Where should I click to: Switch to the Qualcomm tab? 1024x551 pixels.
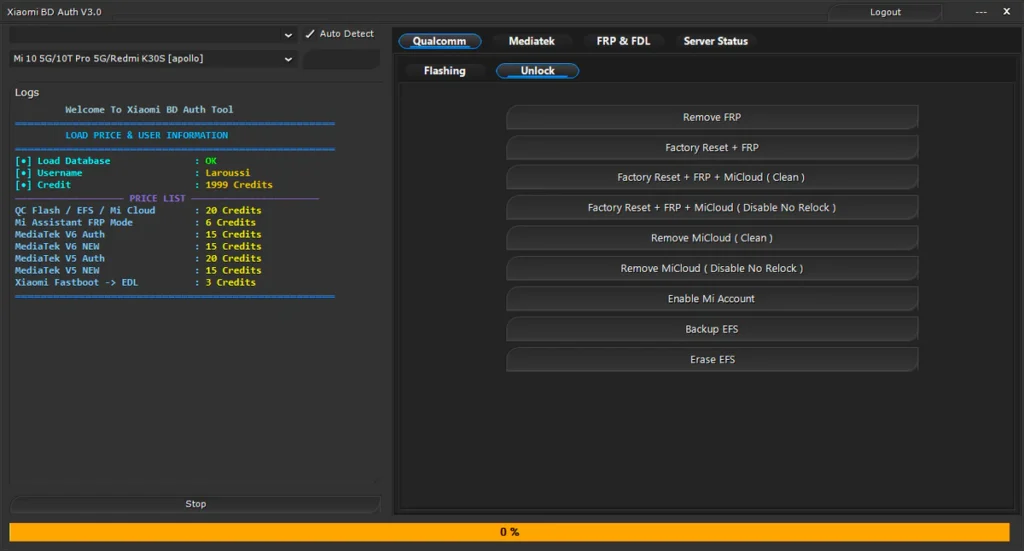[439, 41]
